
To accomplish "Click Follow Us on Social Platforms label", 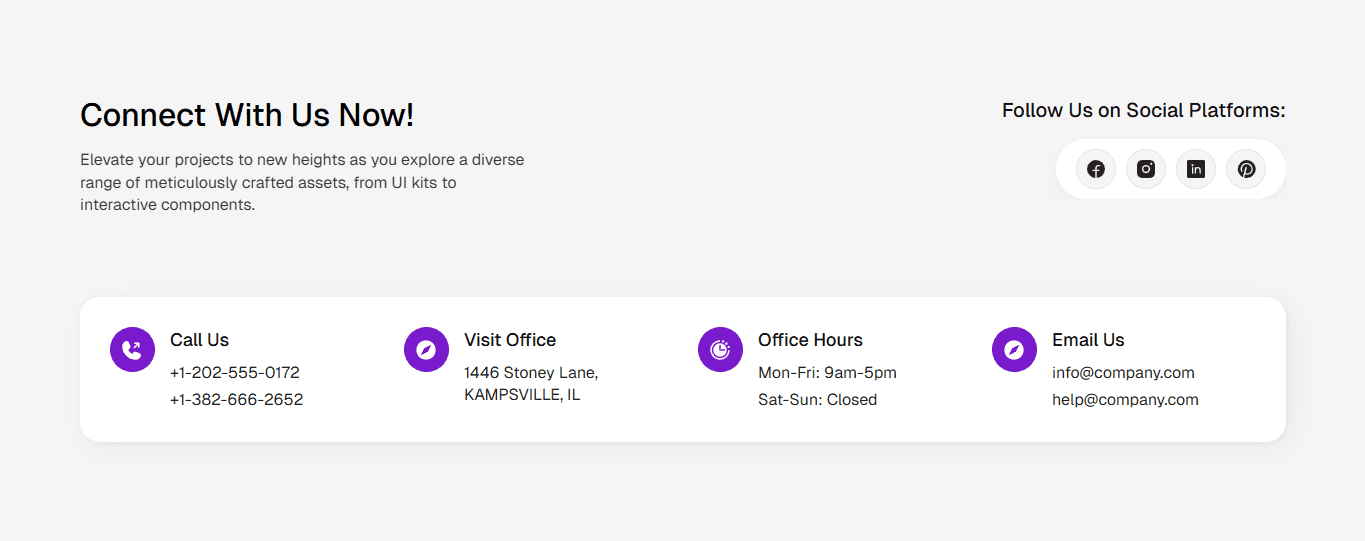I will pos(1144,110).
